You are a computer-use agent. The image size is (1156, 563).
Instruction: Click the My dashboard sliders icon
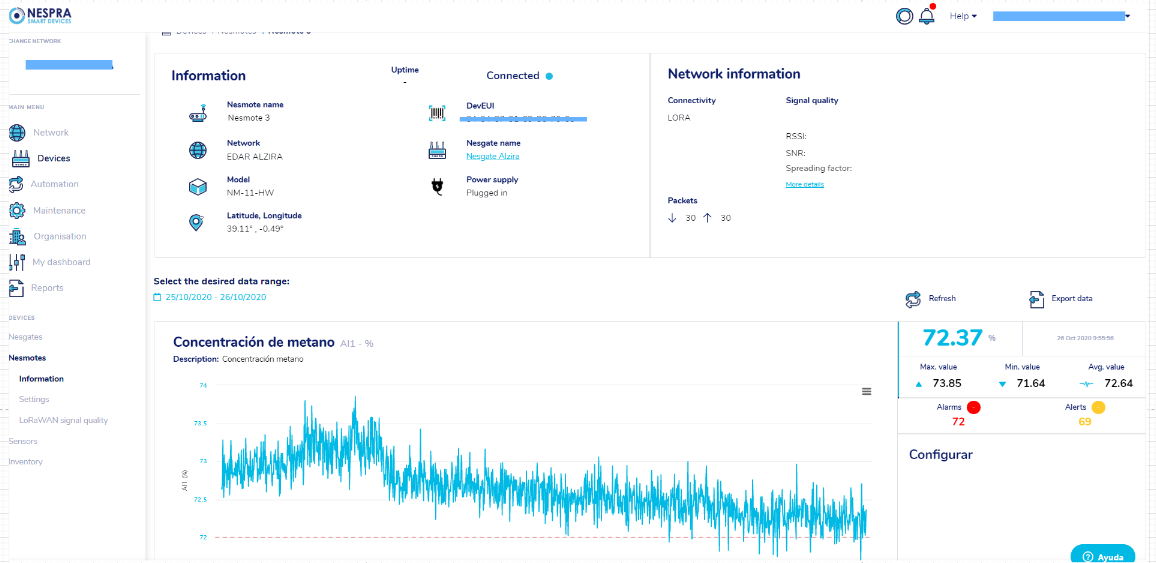17,262
